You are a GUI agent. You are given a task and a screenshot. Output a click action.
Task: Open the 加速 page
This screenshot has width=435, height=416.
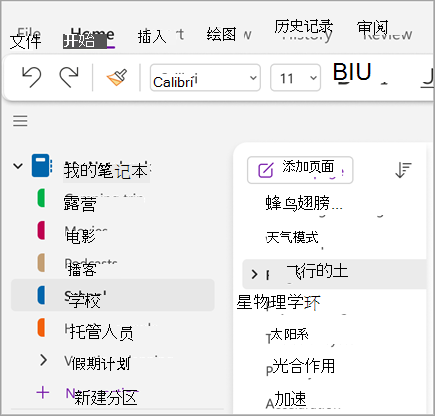[x=290, y=399]
